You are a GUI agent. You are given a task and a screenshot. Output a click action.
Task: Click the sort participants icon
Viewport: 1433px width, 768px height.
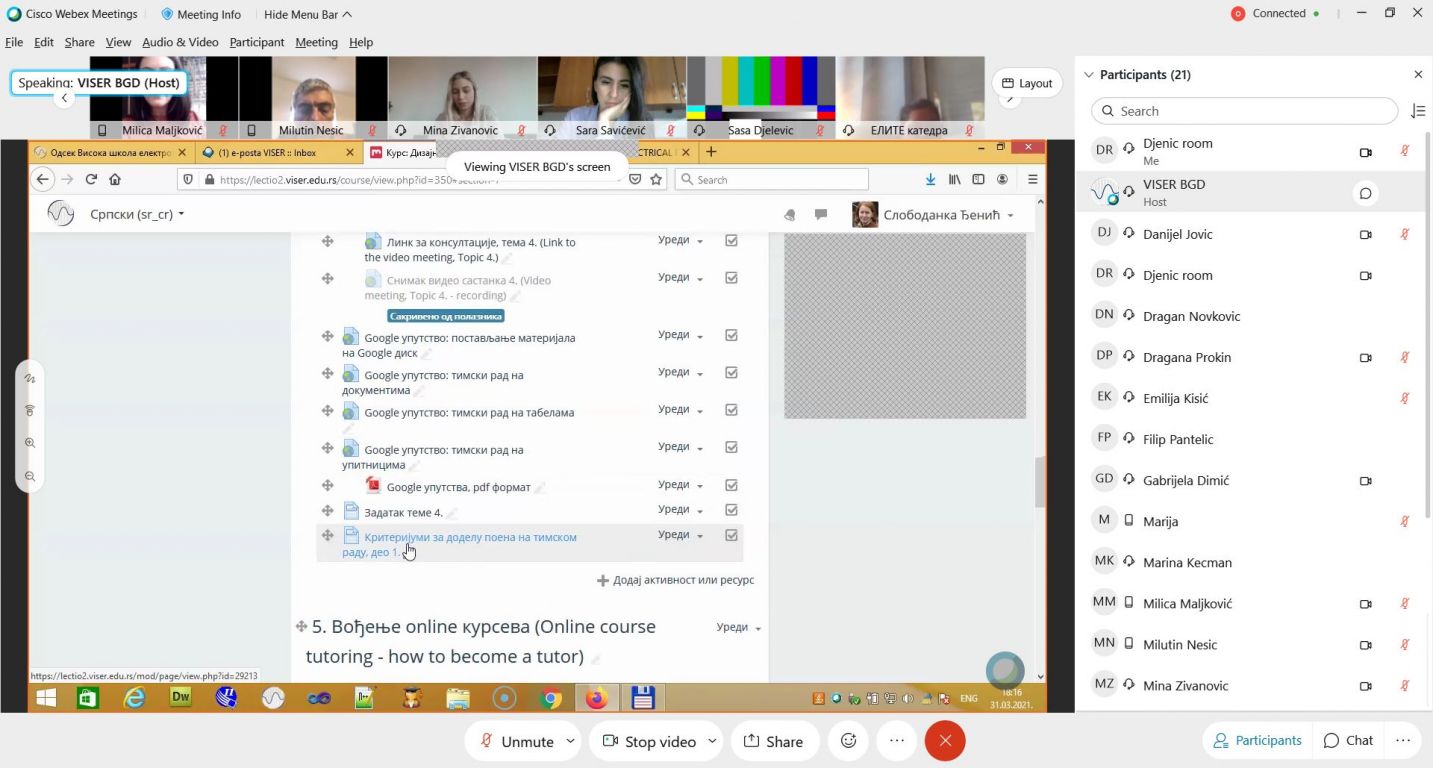1417,111
